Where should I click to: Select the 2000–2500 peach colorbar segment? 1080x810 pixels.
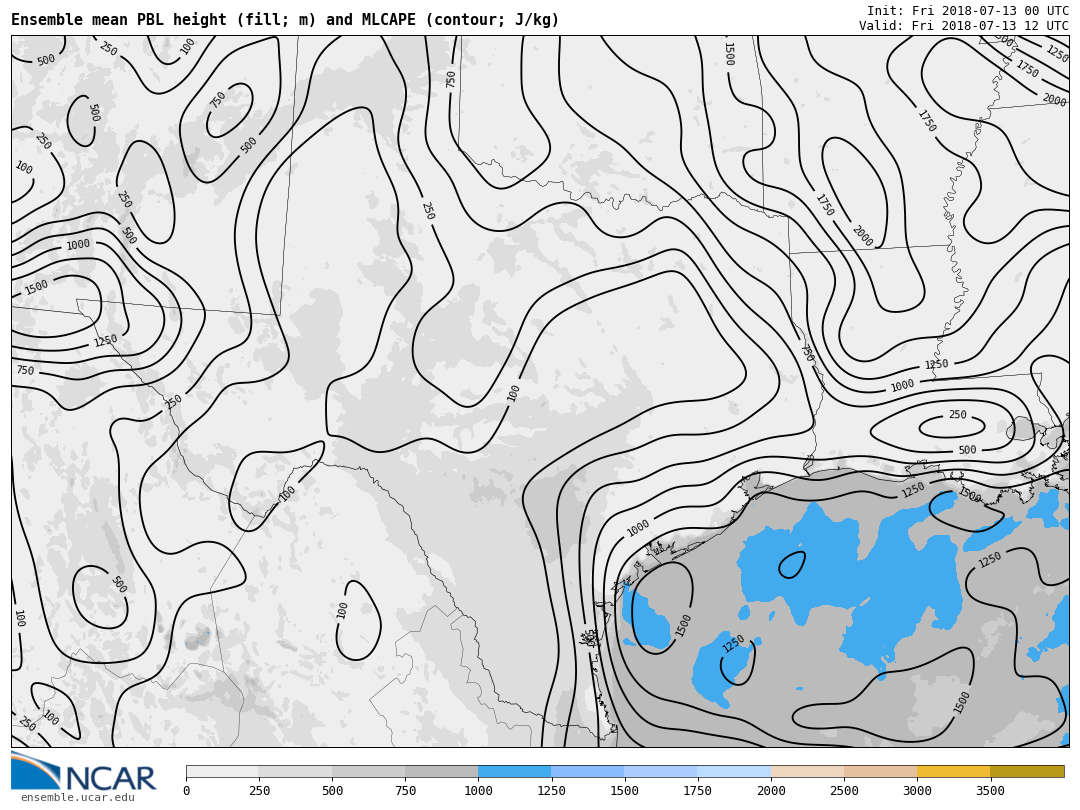[807, 771]
